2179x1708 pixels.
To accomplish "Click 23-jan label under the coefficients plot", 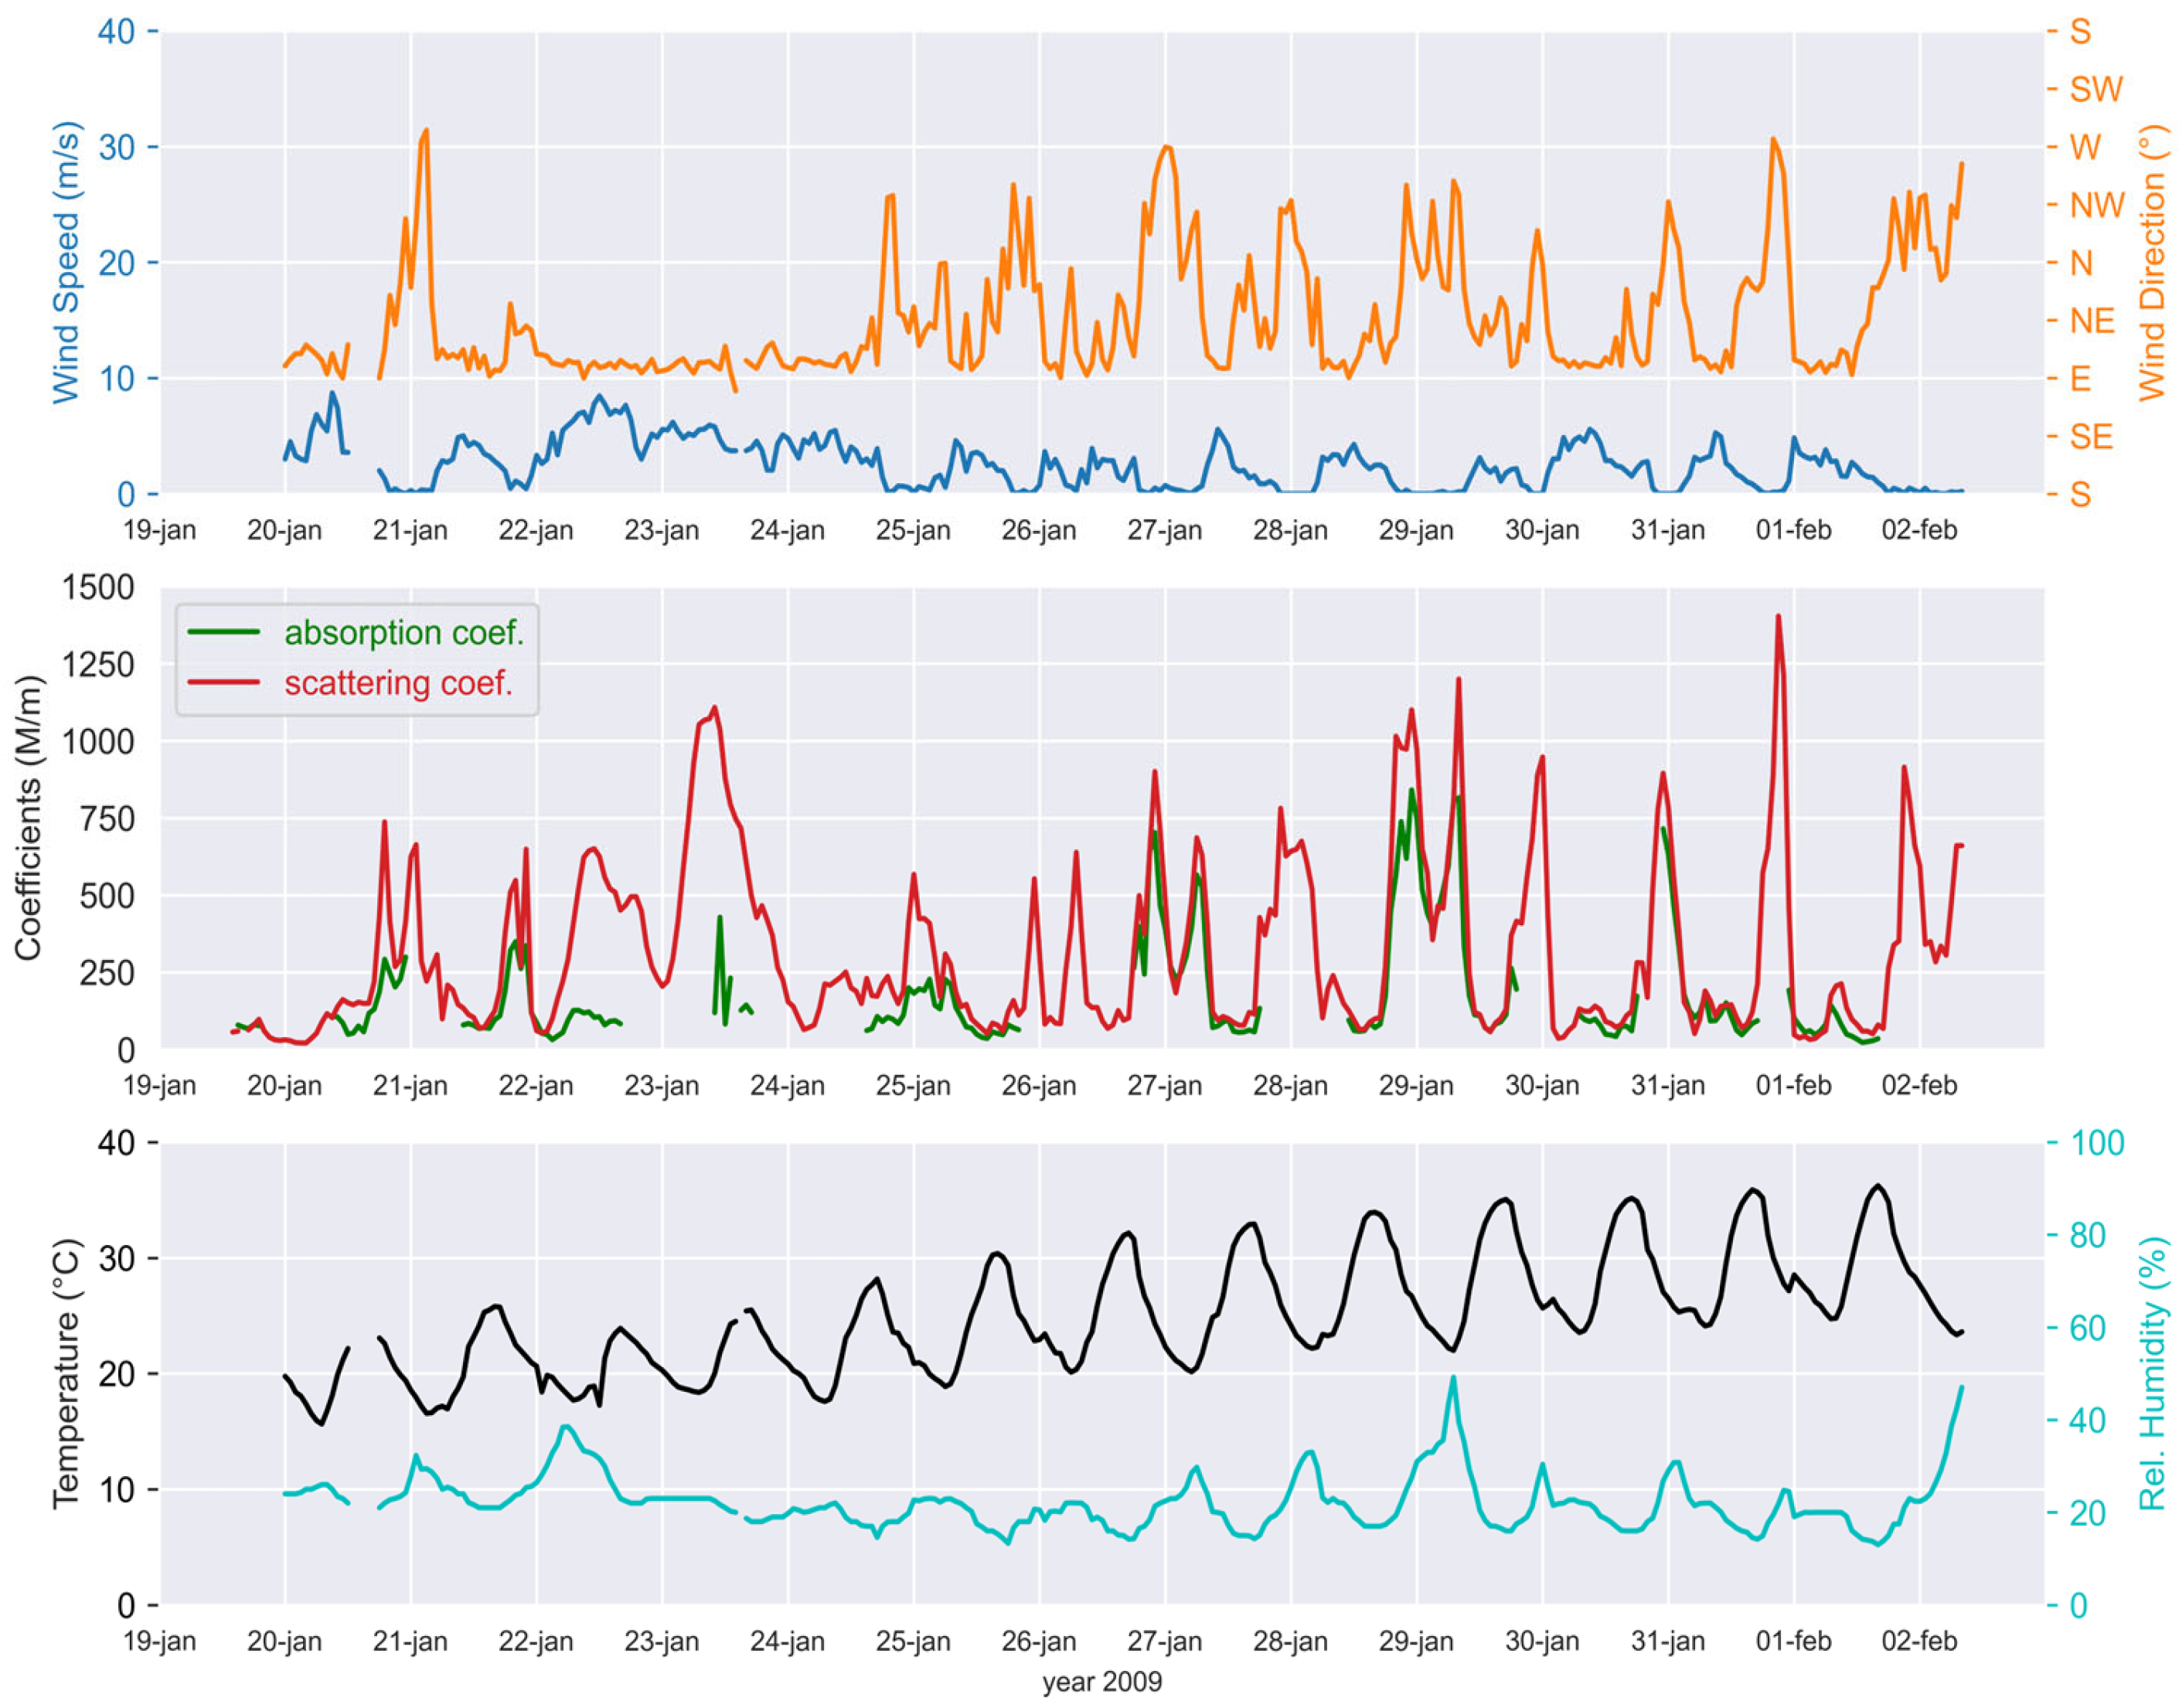I will click(x=661, y=1085).
